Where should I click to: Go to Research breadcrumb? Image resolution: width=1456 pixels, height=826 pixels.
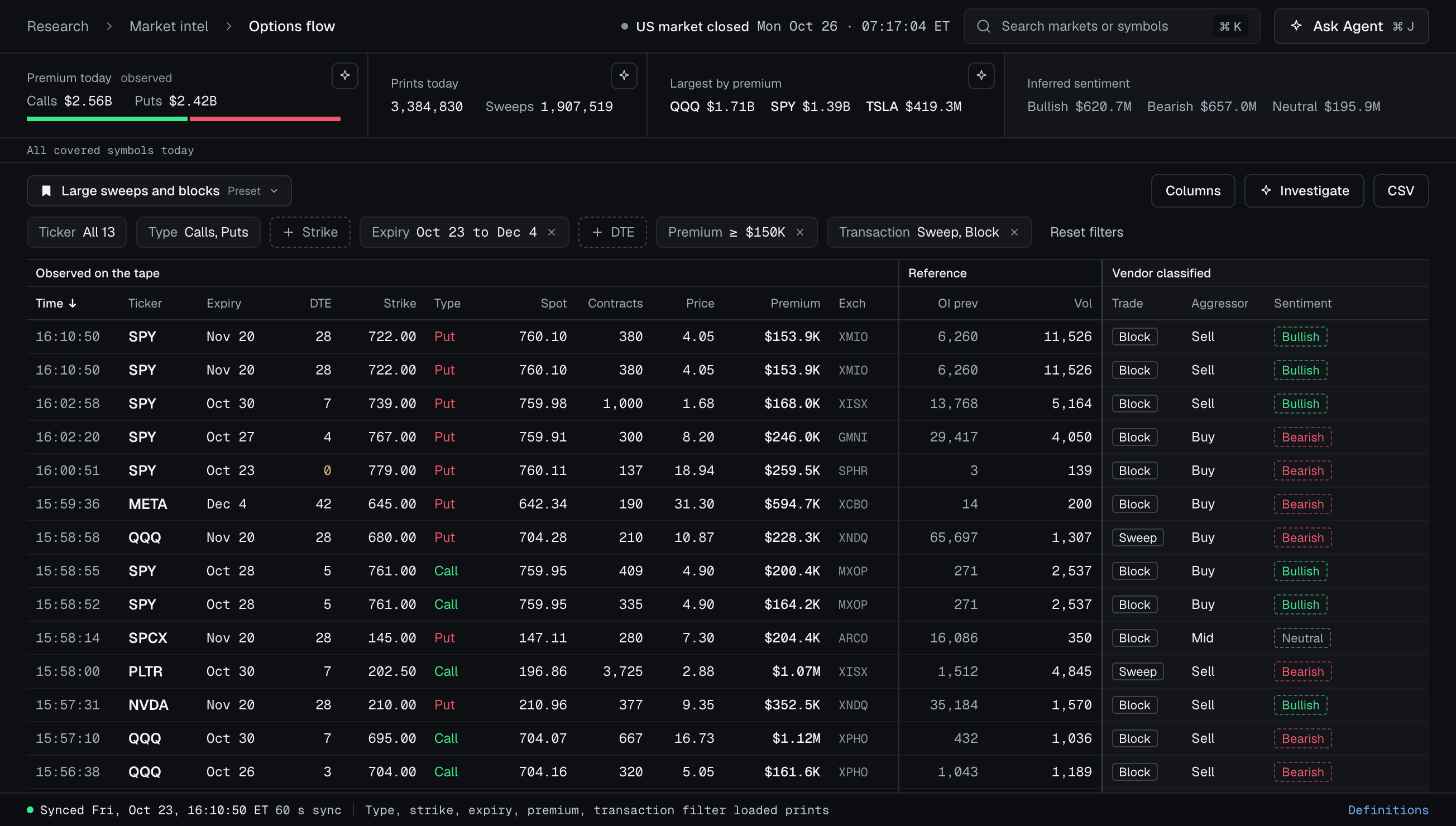click(58, 27)
